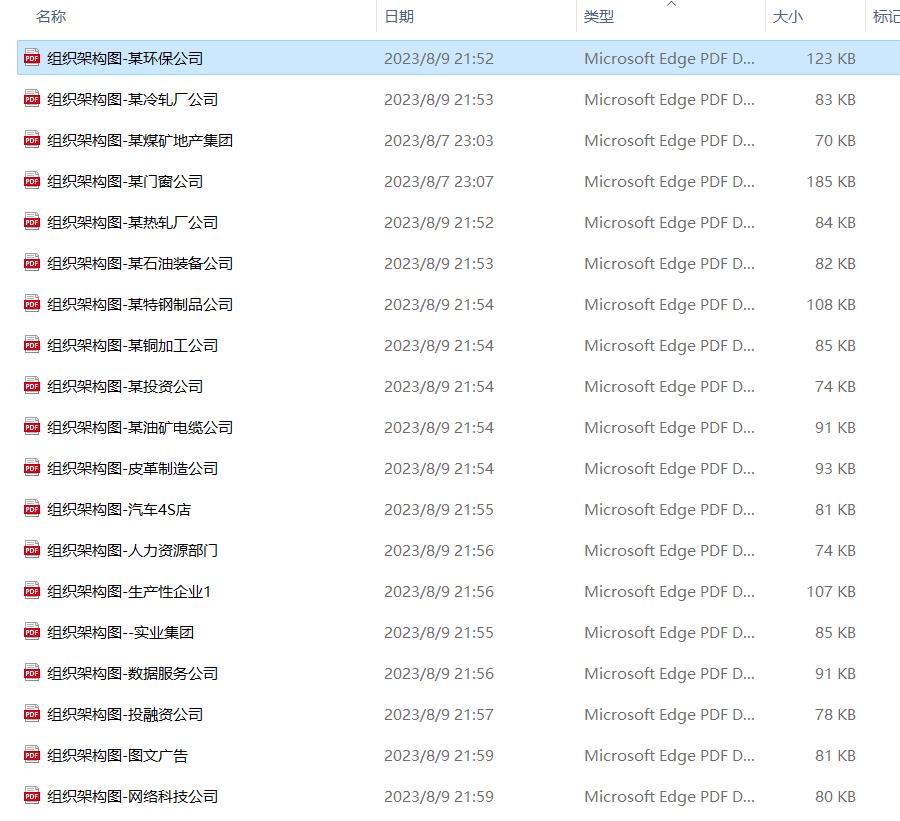900x821 pixels.
Task: Click the PDF icon of 组织架构图-某热轧厂公司
Action: tap(32, 222)
